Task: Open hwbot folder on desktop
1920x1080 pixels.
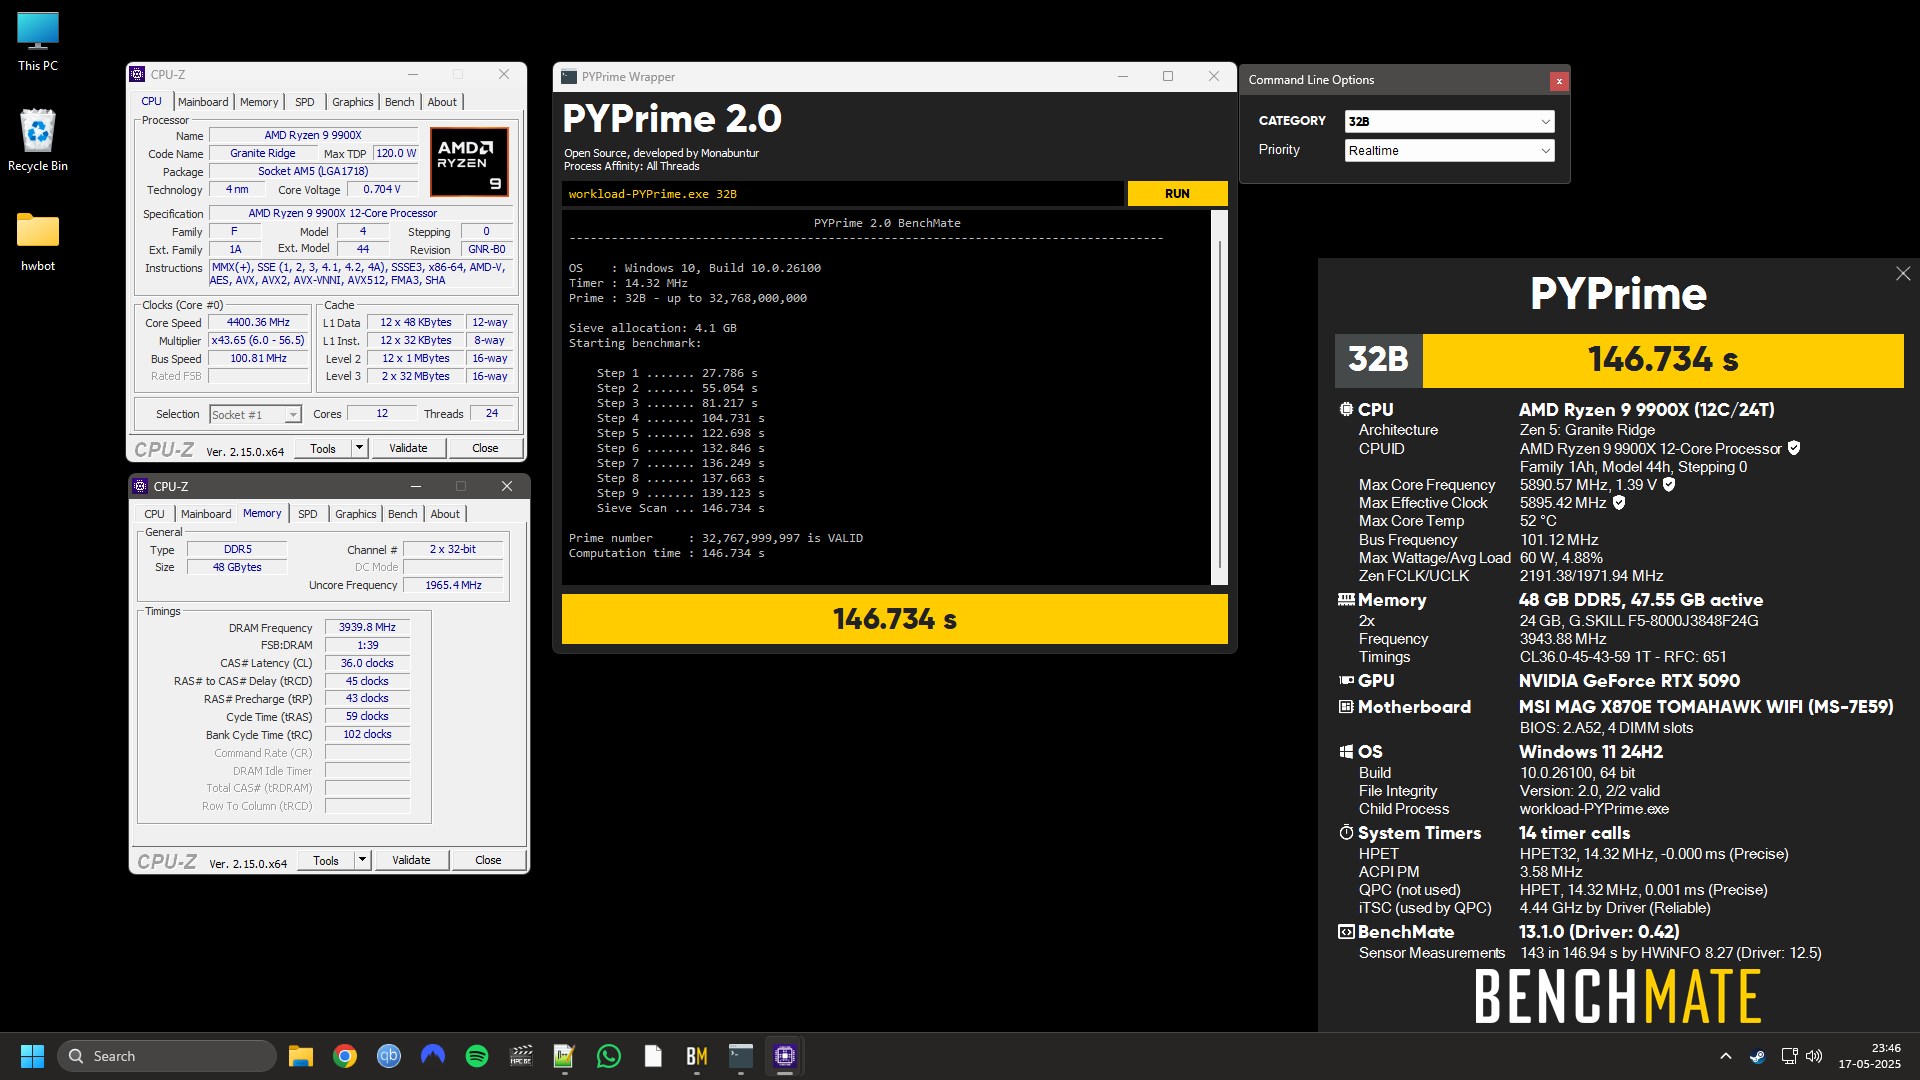Action: pos(38,241)
